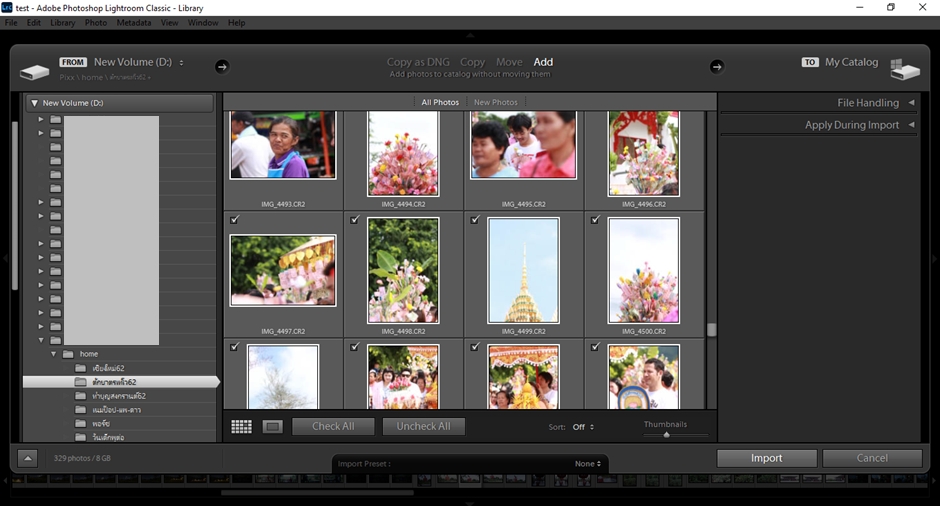The width and height of the screenshot is (940, 506).
Task: Select the highlighted folder under home
Action: [120, 382]
